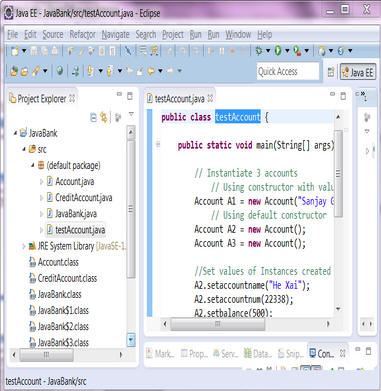Click Previous Annotation yellow up-arrow icon

(x=110, y=71)
